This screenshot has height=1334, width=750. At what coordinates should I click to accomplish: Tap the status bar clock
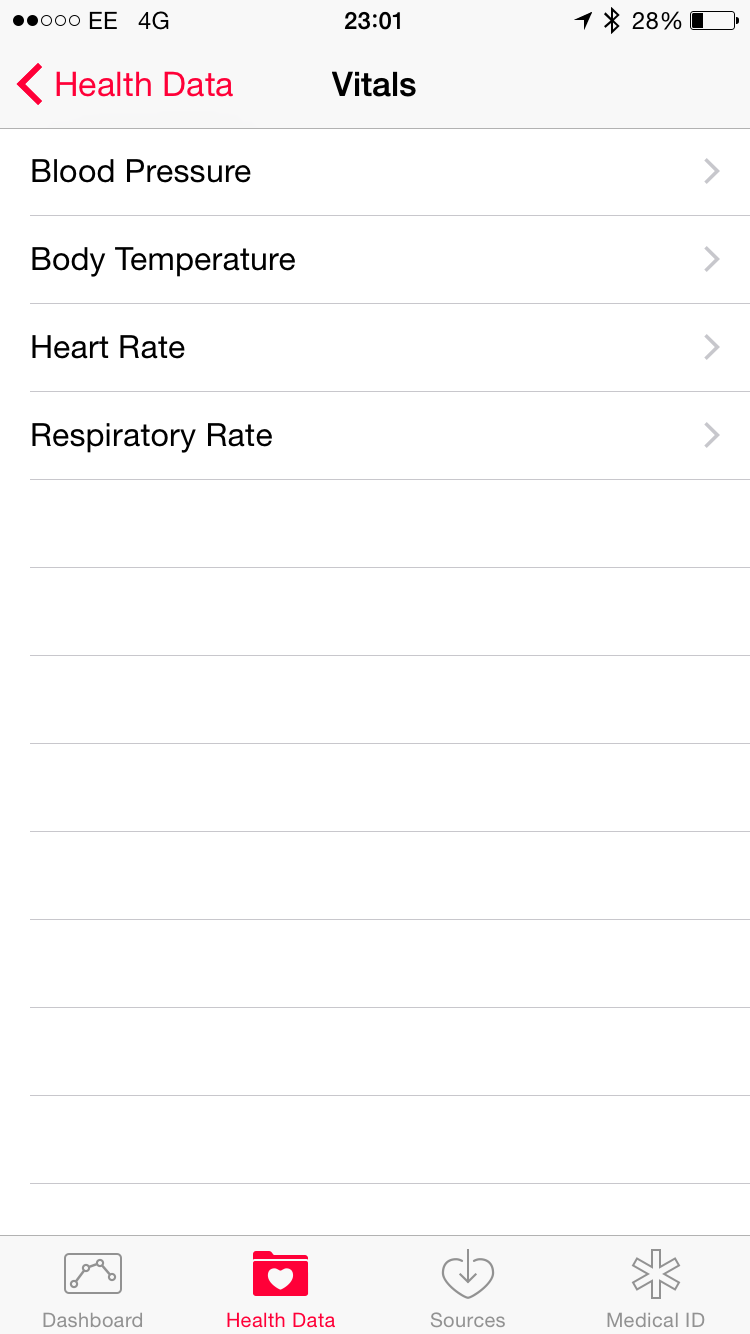373,21
